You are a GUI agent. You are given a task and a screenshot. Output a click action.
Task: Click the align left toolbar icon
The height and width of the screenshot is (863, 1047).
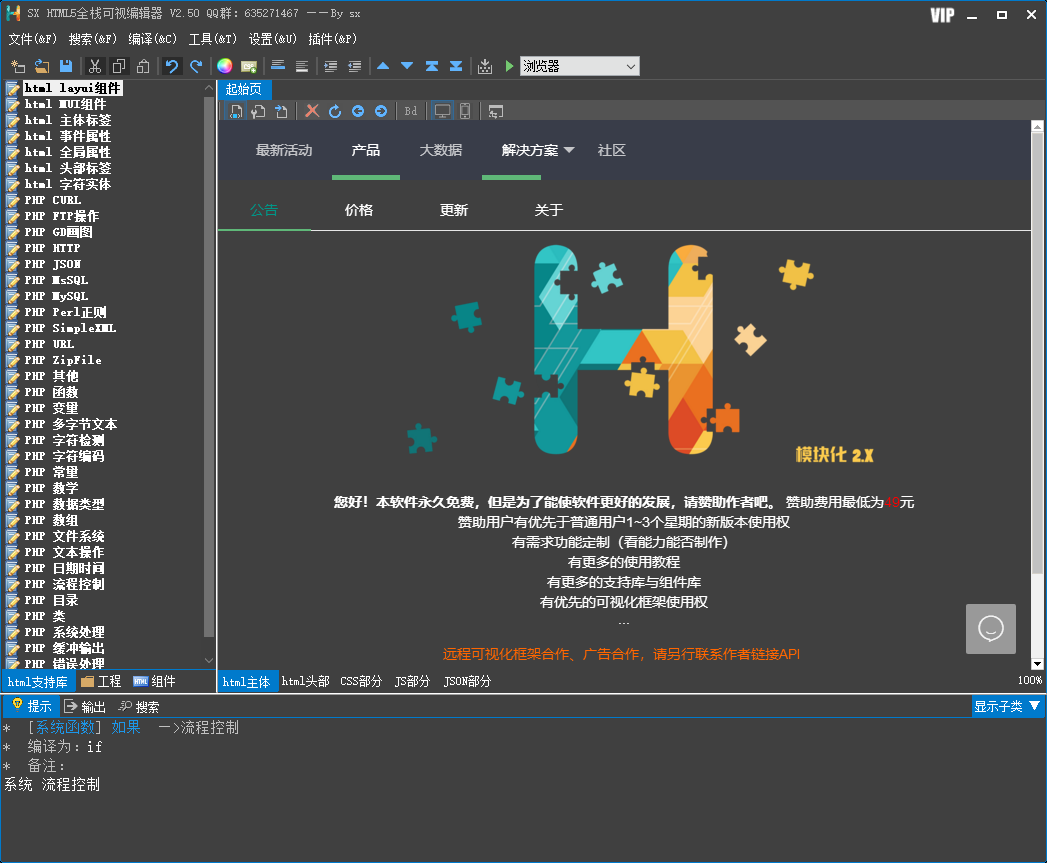click(x=278, y=66)
